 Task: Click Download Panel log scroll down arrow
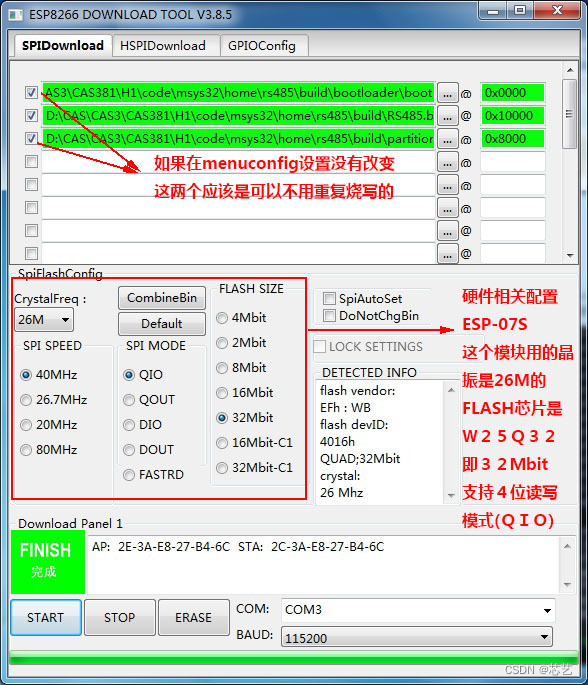(567, 585)
